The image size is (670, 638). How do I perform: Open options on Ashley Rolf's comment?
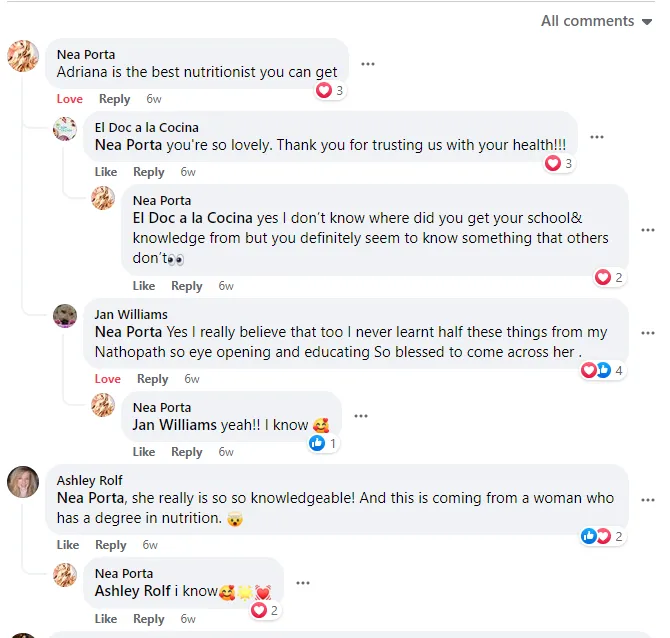tap(647, 499)
